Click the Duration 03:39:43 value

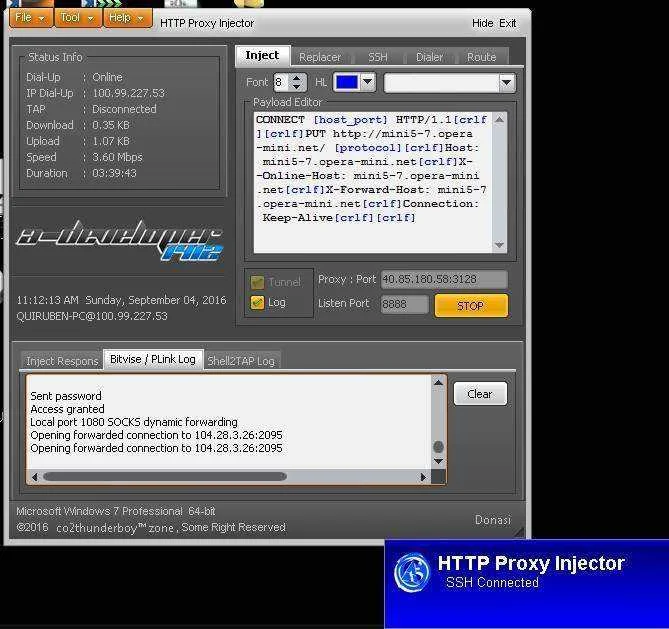[114, 173]
